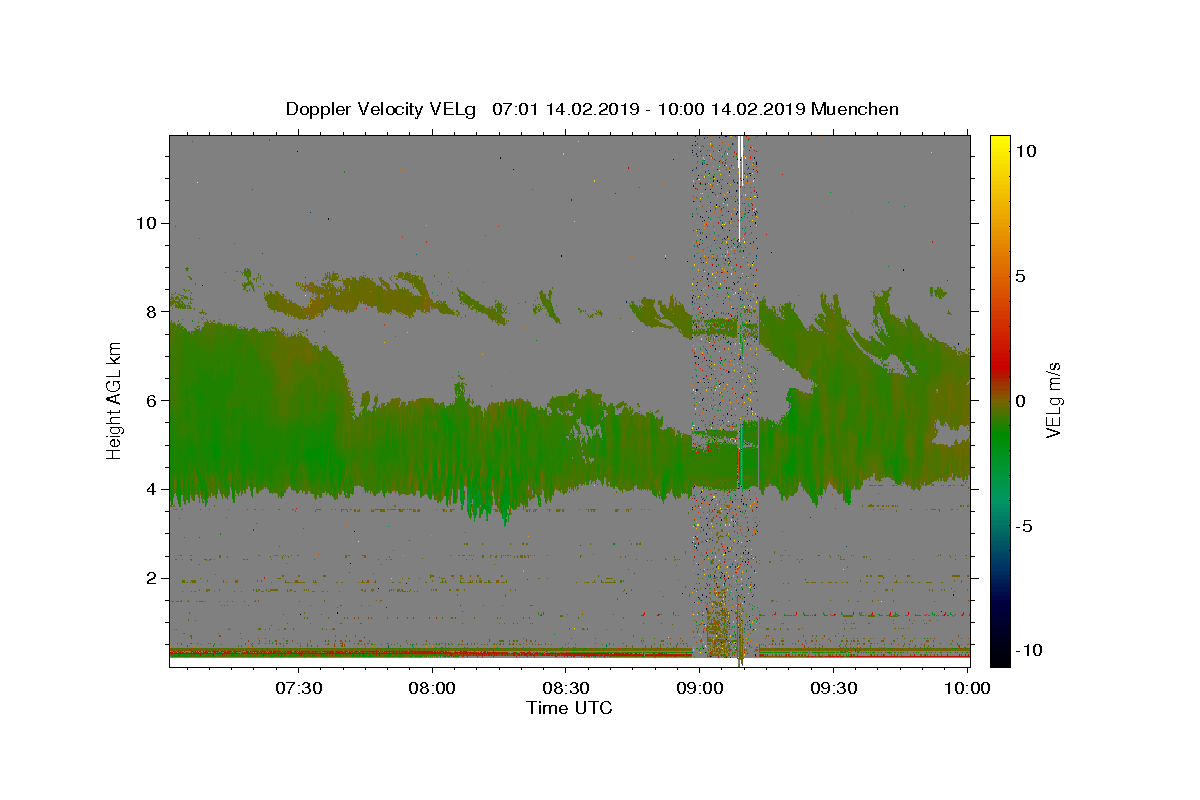Click the "Muenchen" station name in the title
Viewport: 1200px width, 800px height.
[x=855, y=109]
